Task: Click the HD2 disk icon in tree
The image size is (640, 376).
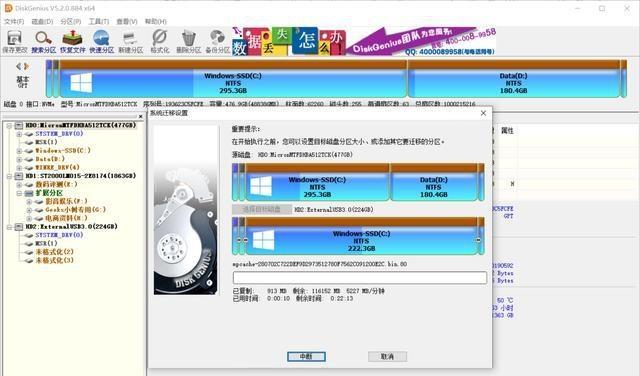Action: click(x=19, y=227)
